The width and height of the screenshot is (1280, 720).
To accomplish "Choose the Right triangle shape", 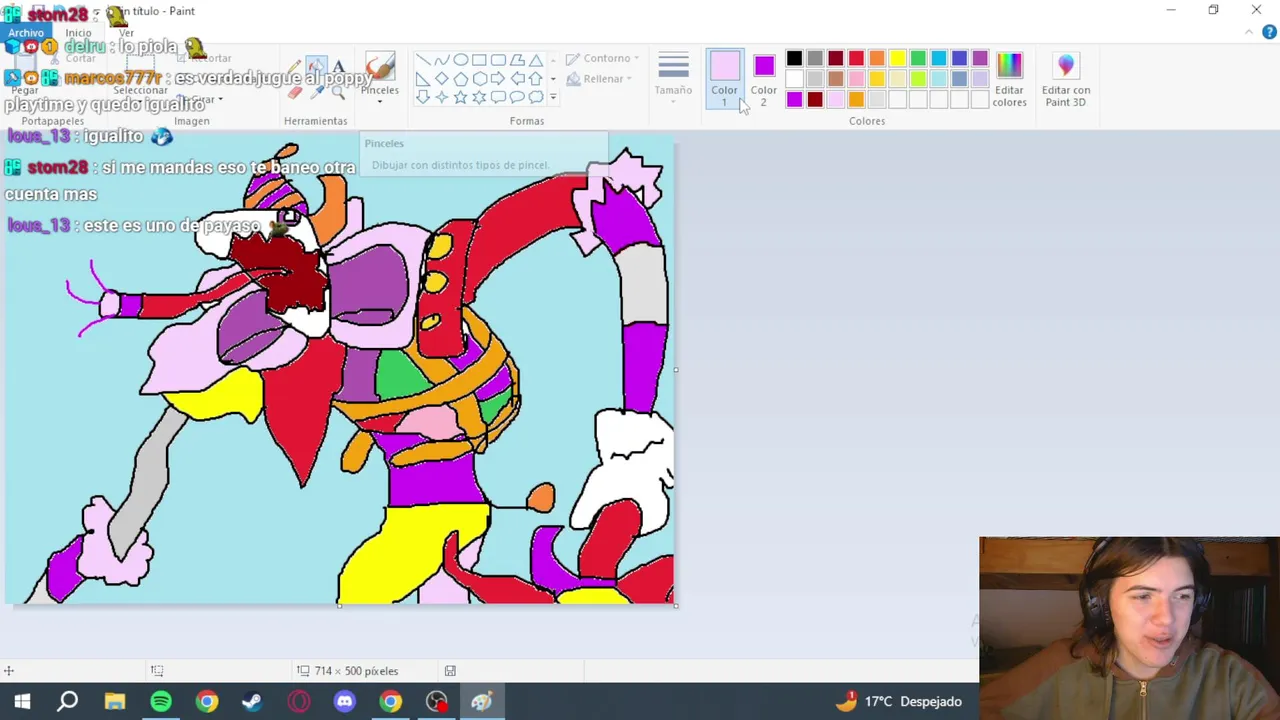I will 422,79.
